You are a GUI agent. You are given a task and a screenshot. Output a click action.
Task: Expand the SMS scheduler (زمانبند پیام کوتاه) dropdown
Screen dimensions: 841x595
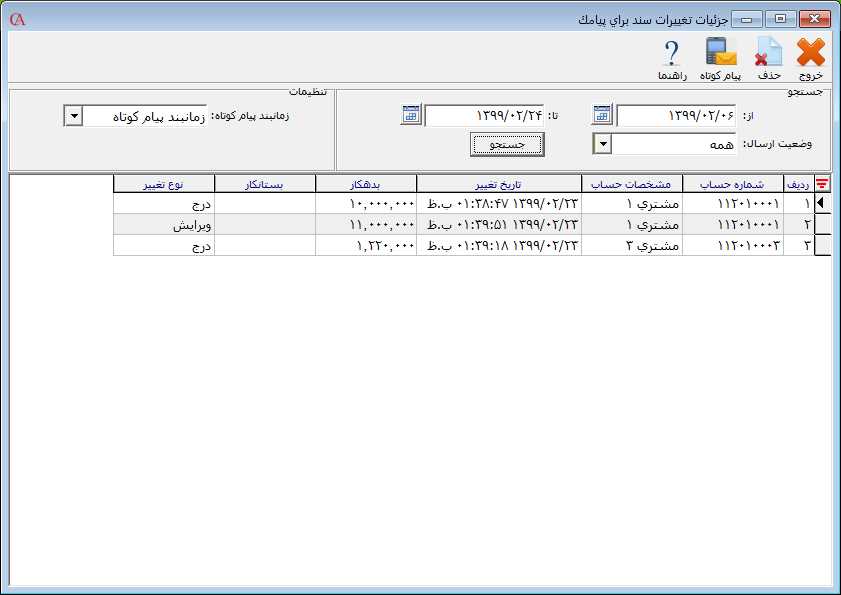(x=73, y=116)
